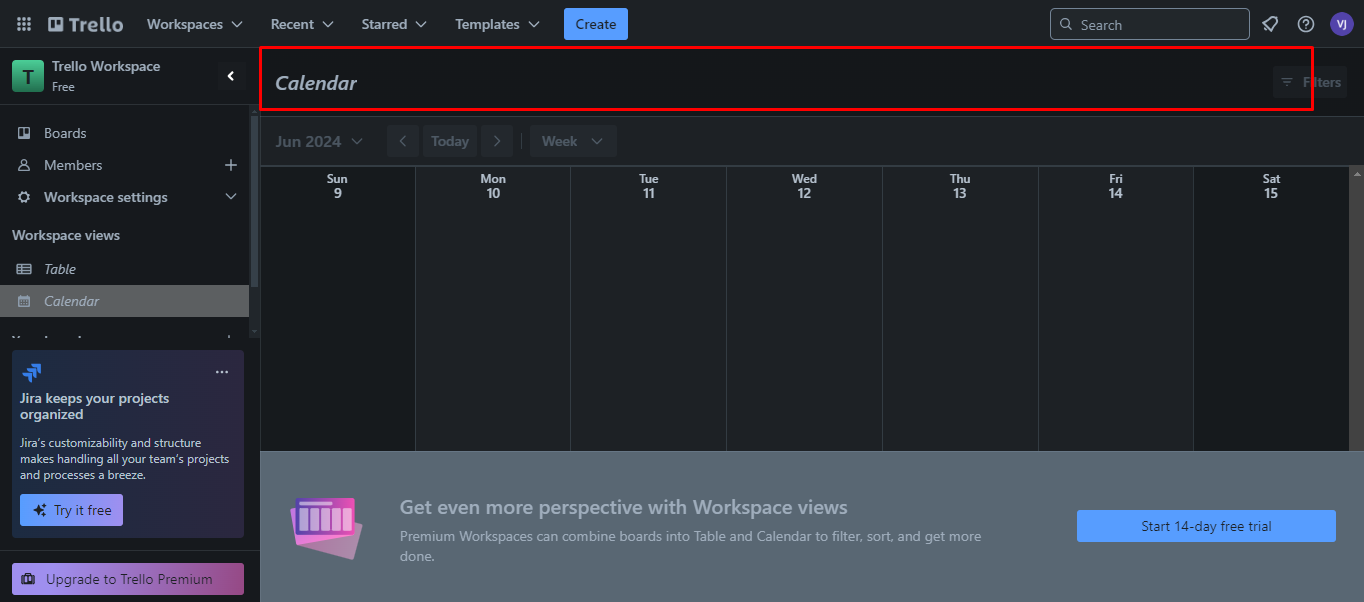Open the help question mark icon
This screenshot has width=1364, height=602.
click(1306, 24)
